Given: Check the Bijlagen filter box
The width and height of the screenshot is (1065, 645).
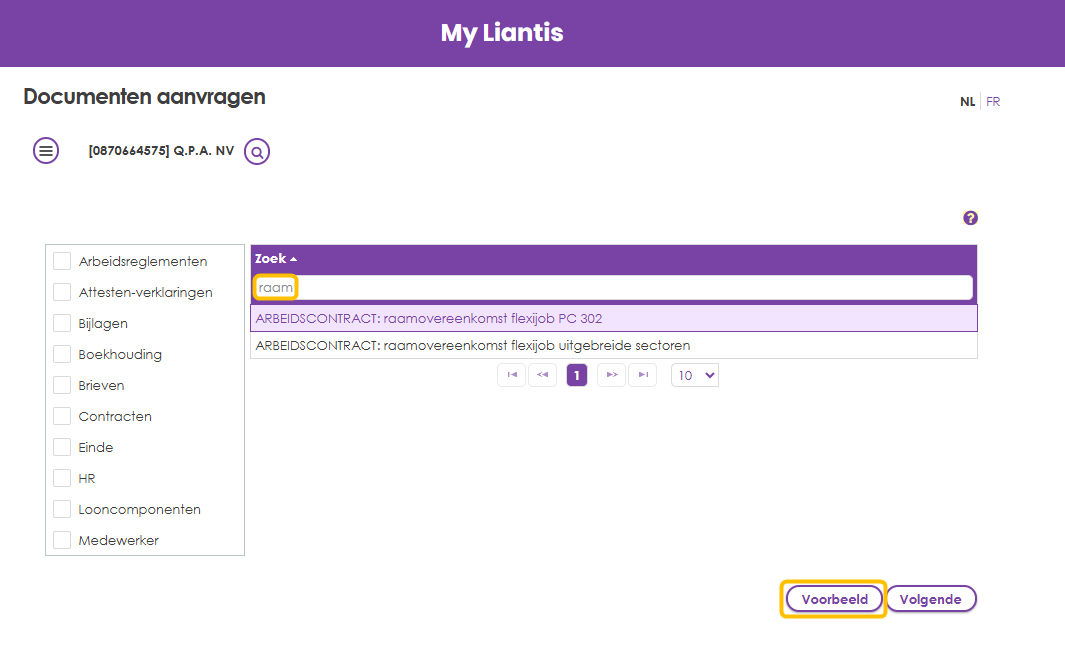Looking at the screenshot, I should point(62,323).
